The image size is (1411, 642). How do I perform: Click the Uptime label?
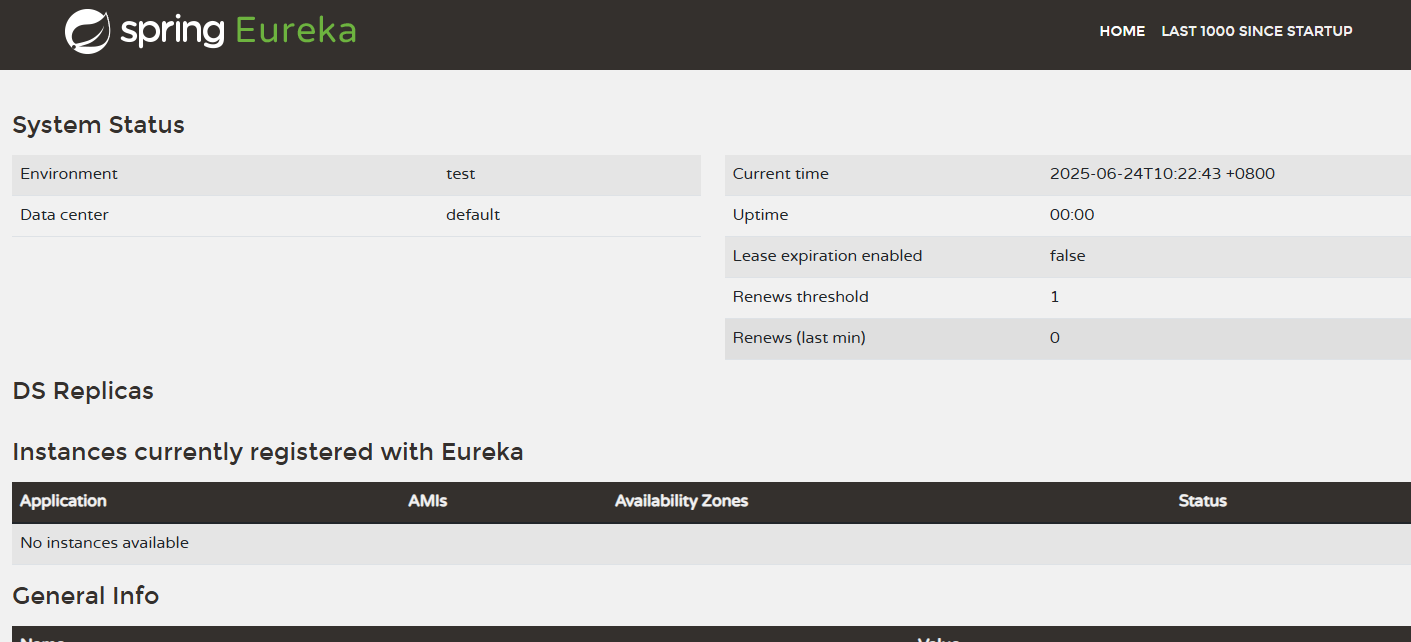tap(760, 215)
